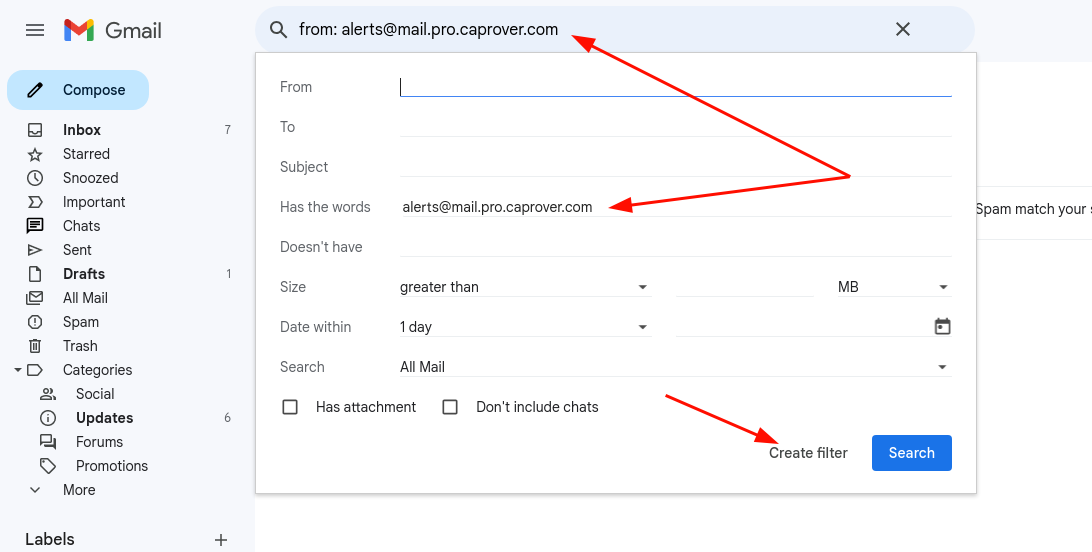This screenshot has width=1092, height=552.
Task: Click the Starred star icon in sidebar
Action: pos(35,154)
